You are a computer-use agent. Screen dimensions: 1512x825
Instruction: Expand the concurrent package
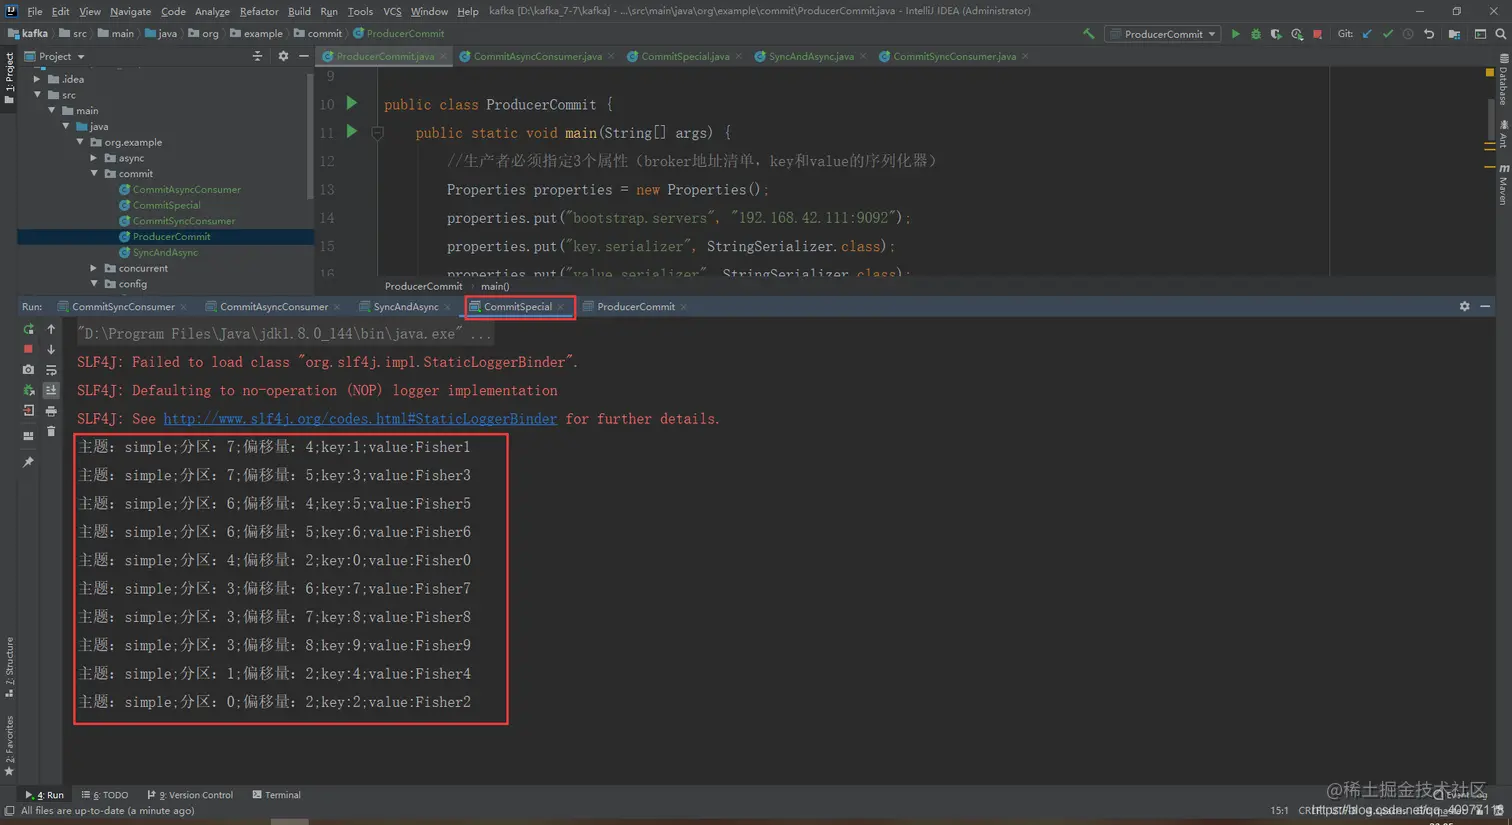pos(94,268)
